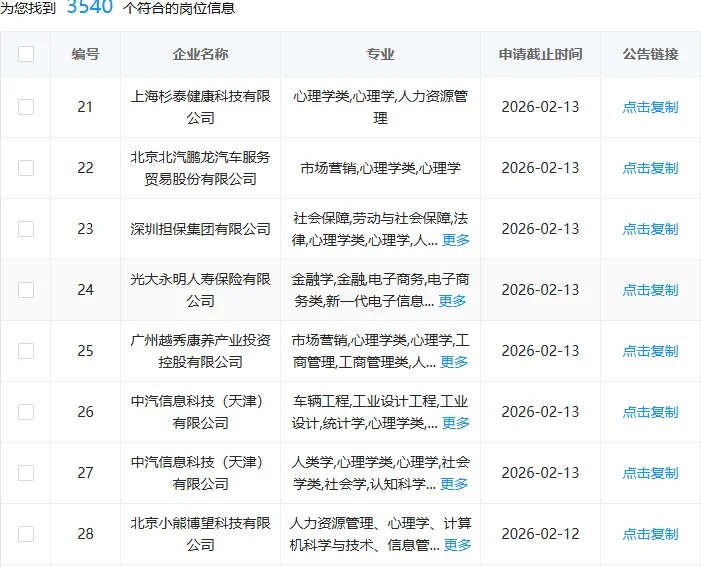
Task: Copy link for 北京小熊博望科技有限公司
Action: tap(650, 534)
